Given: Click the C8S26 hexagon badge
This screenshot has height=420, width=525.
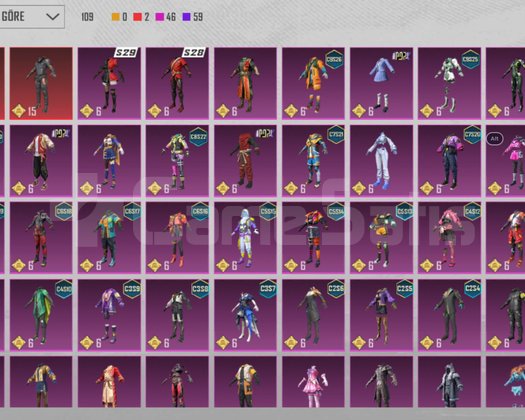Looking at the screenshot, I should tap(334, 60).
